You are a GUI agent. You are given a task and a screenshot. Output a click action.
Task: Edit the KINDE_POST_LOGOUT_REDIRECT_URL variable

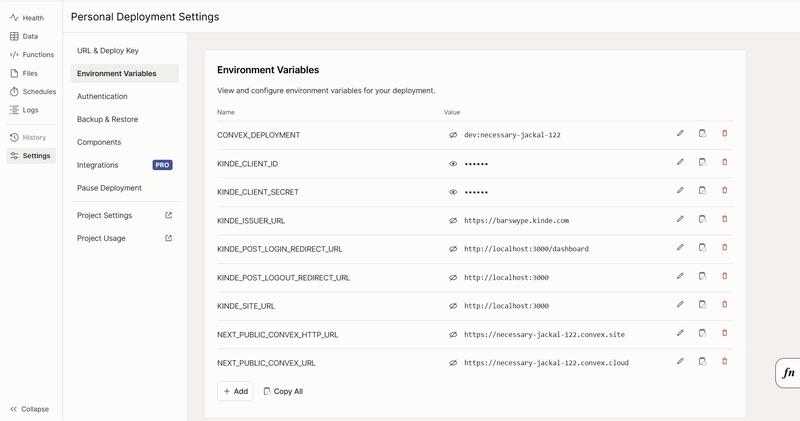680,276
